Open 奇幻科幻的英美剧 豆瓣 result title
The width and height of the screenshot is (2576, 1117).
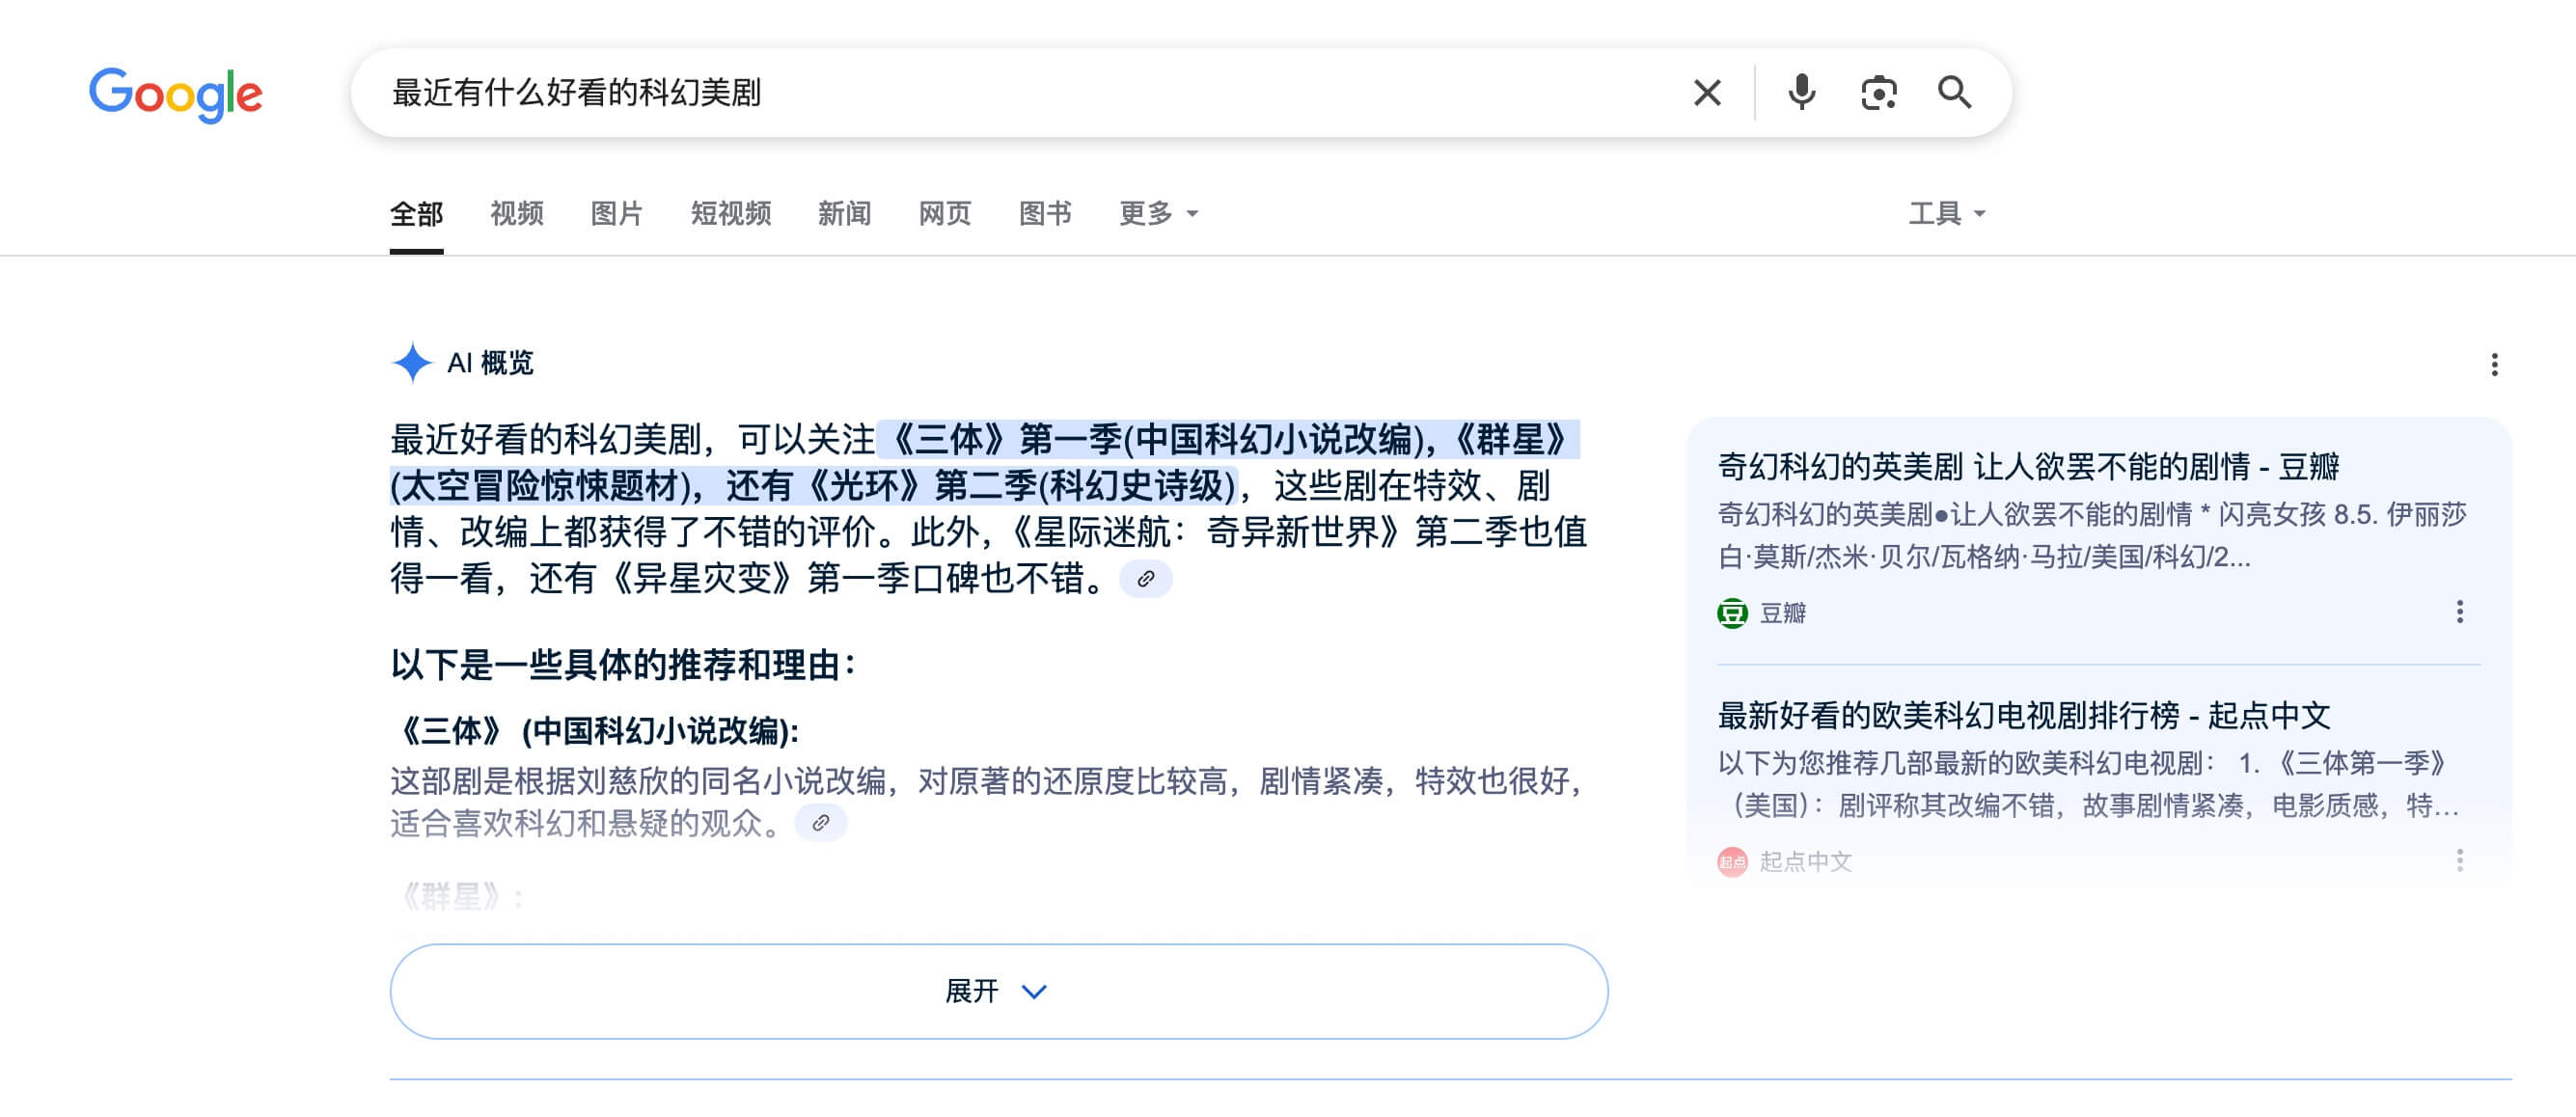tap(2028, 466)
